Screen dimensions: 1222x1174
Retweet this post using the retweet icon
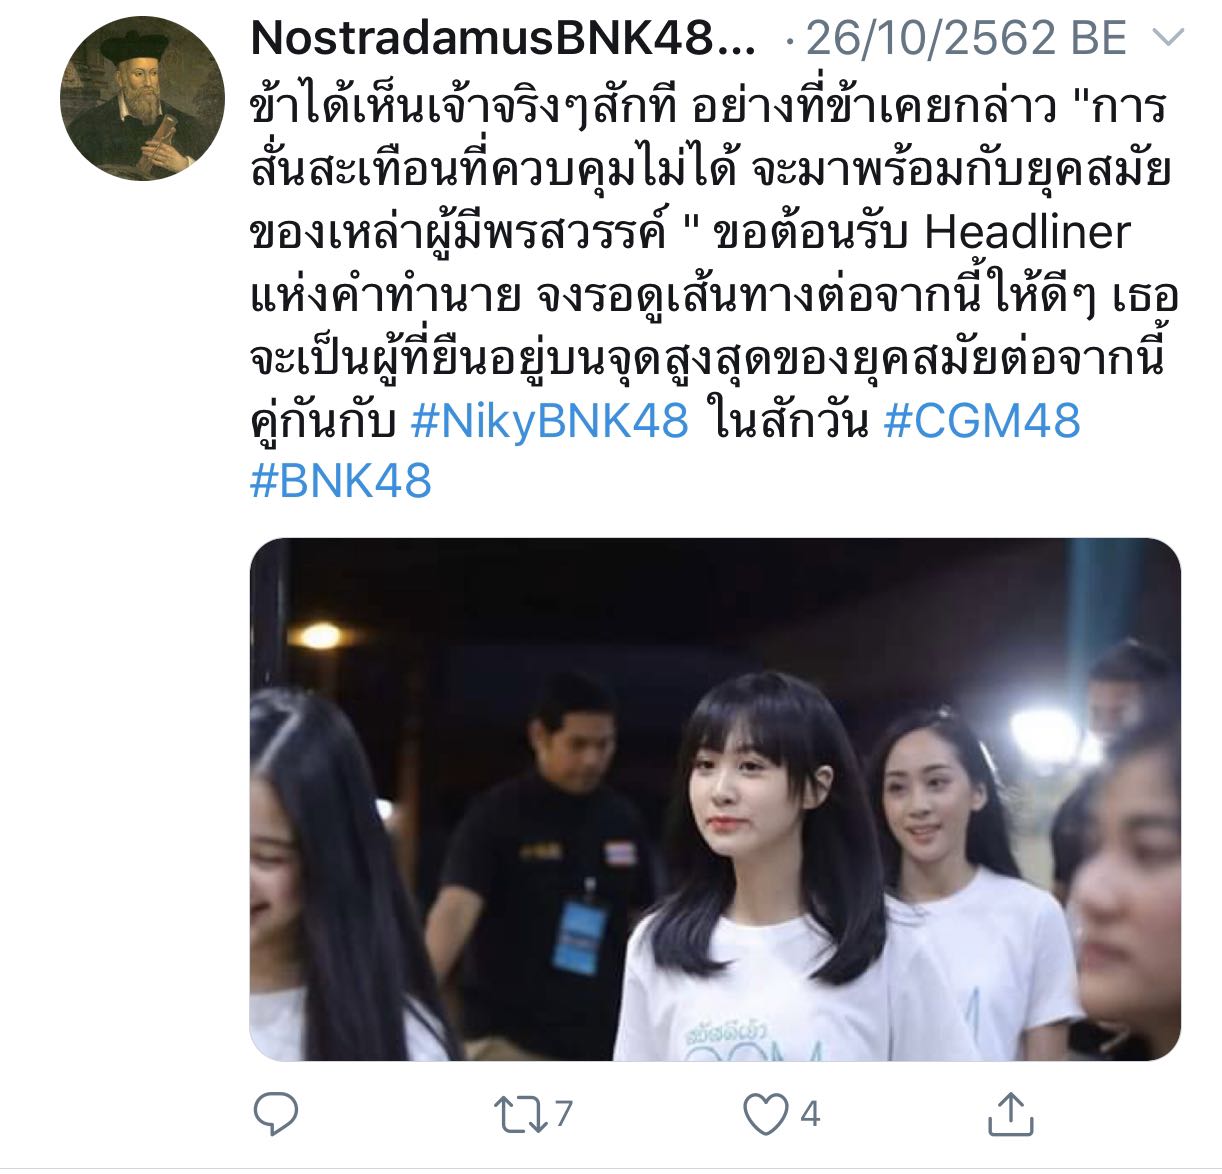point(520,1114)
